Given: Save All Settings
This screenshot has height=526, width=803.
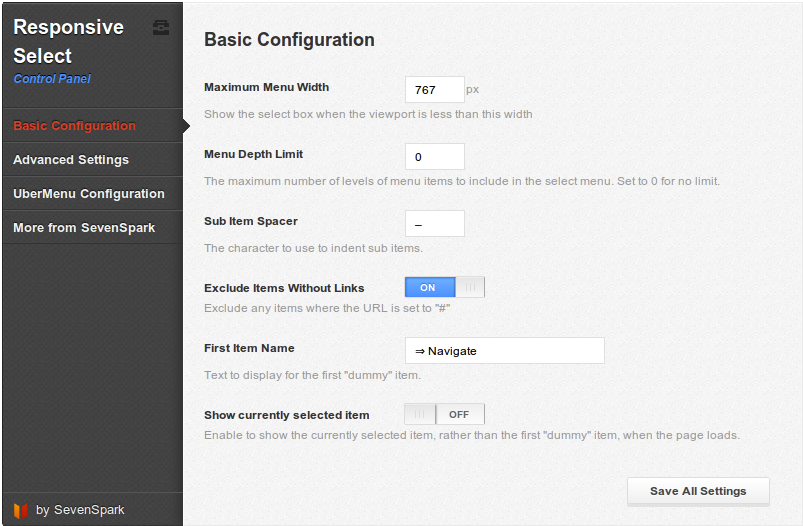Looking at the screenshot, I should point(698,491).
